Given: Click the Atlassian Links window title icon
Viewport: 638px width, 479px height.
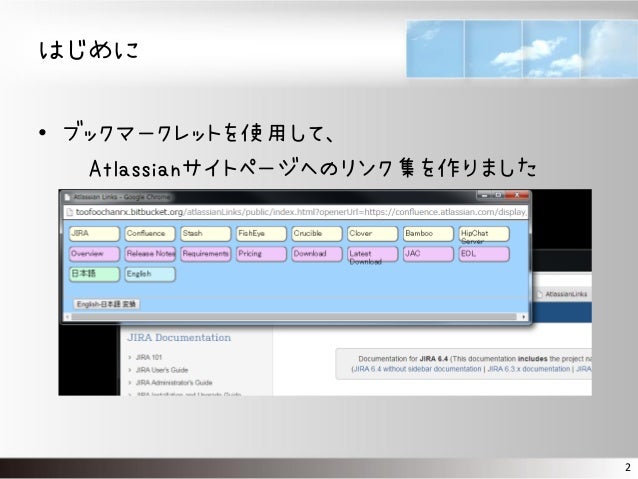Looking at the screenshot, I should pos(68,197).
